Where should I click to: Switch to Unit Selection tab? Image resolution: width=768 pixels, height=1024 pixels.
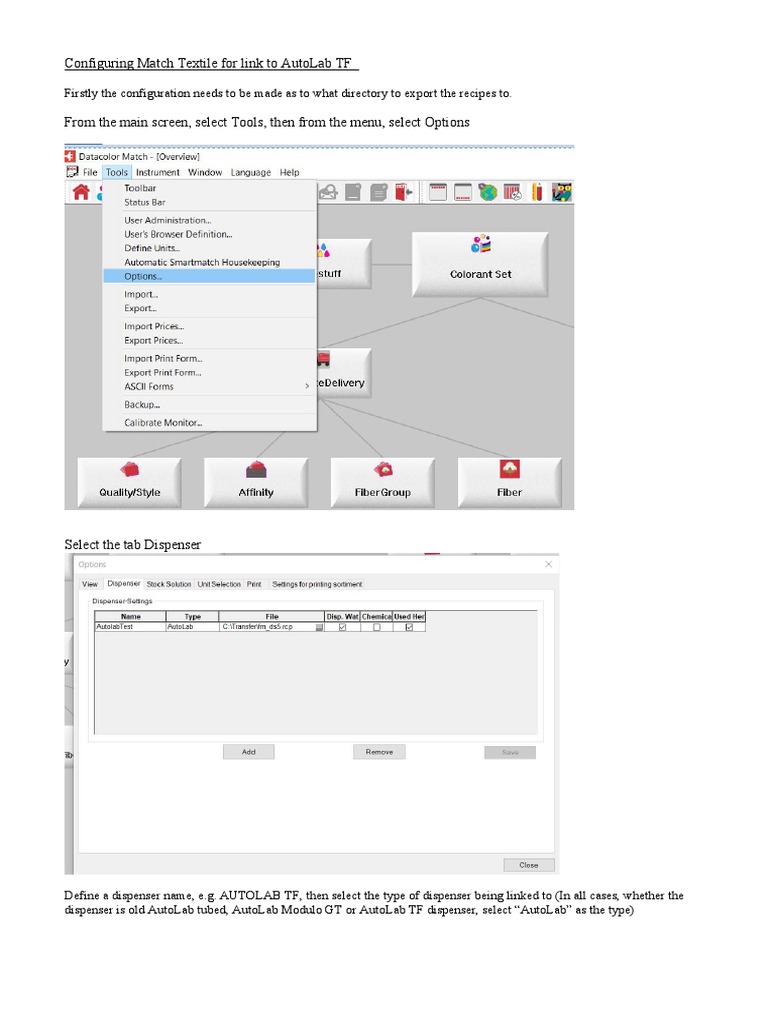point(219,584)
